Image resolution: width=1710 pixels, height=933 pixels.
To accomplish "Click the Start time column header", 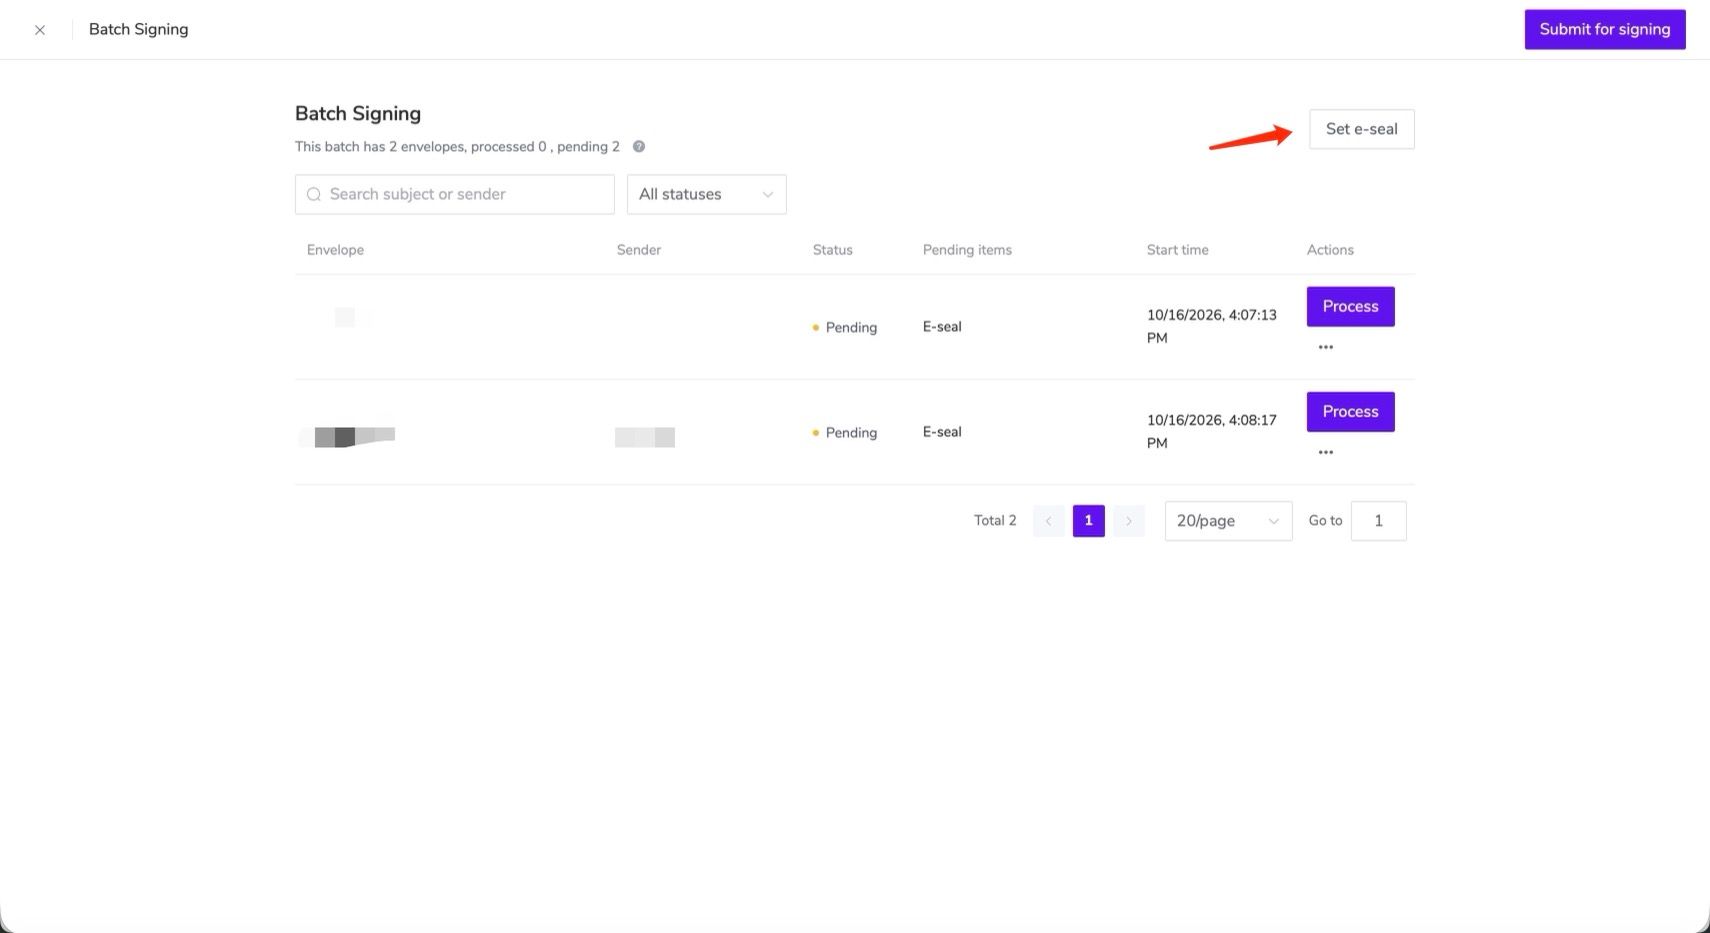I will click(x=1178, y=250).
